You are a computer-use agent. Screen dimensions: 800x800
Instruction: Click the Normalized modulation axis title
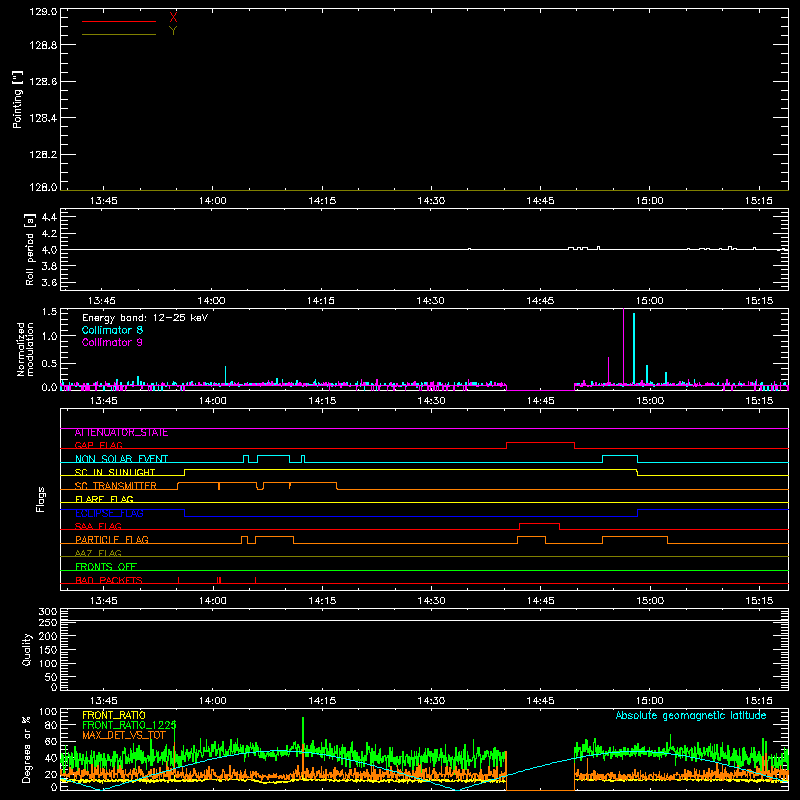(x=25, y=349)
